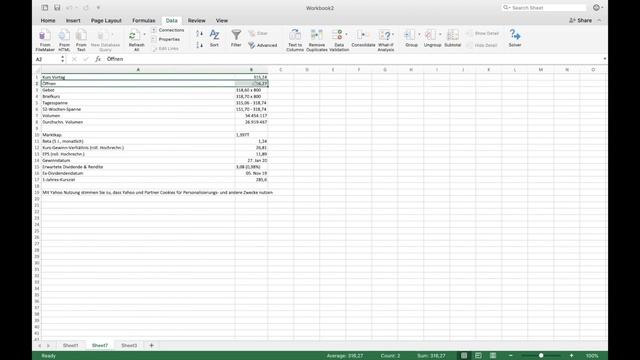Click the formula bar containing Öffnen

(353, 59)
